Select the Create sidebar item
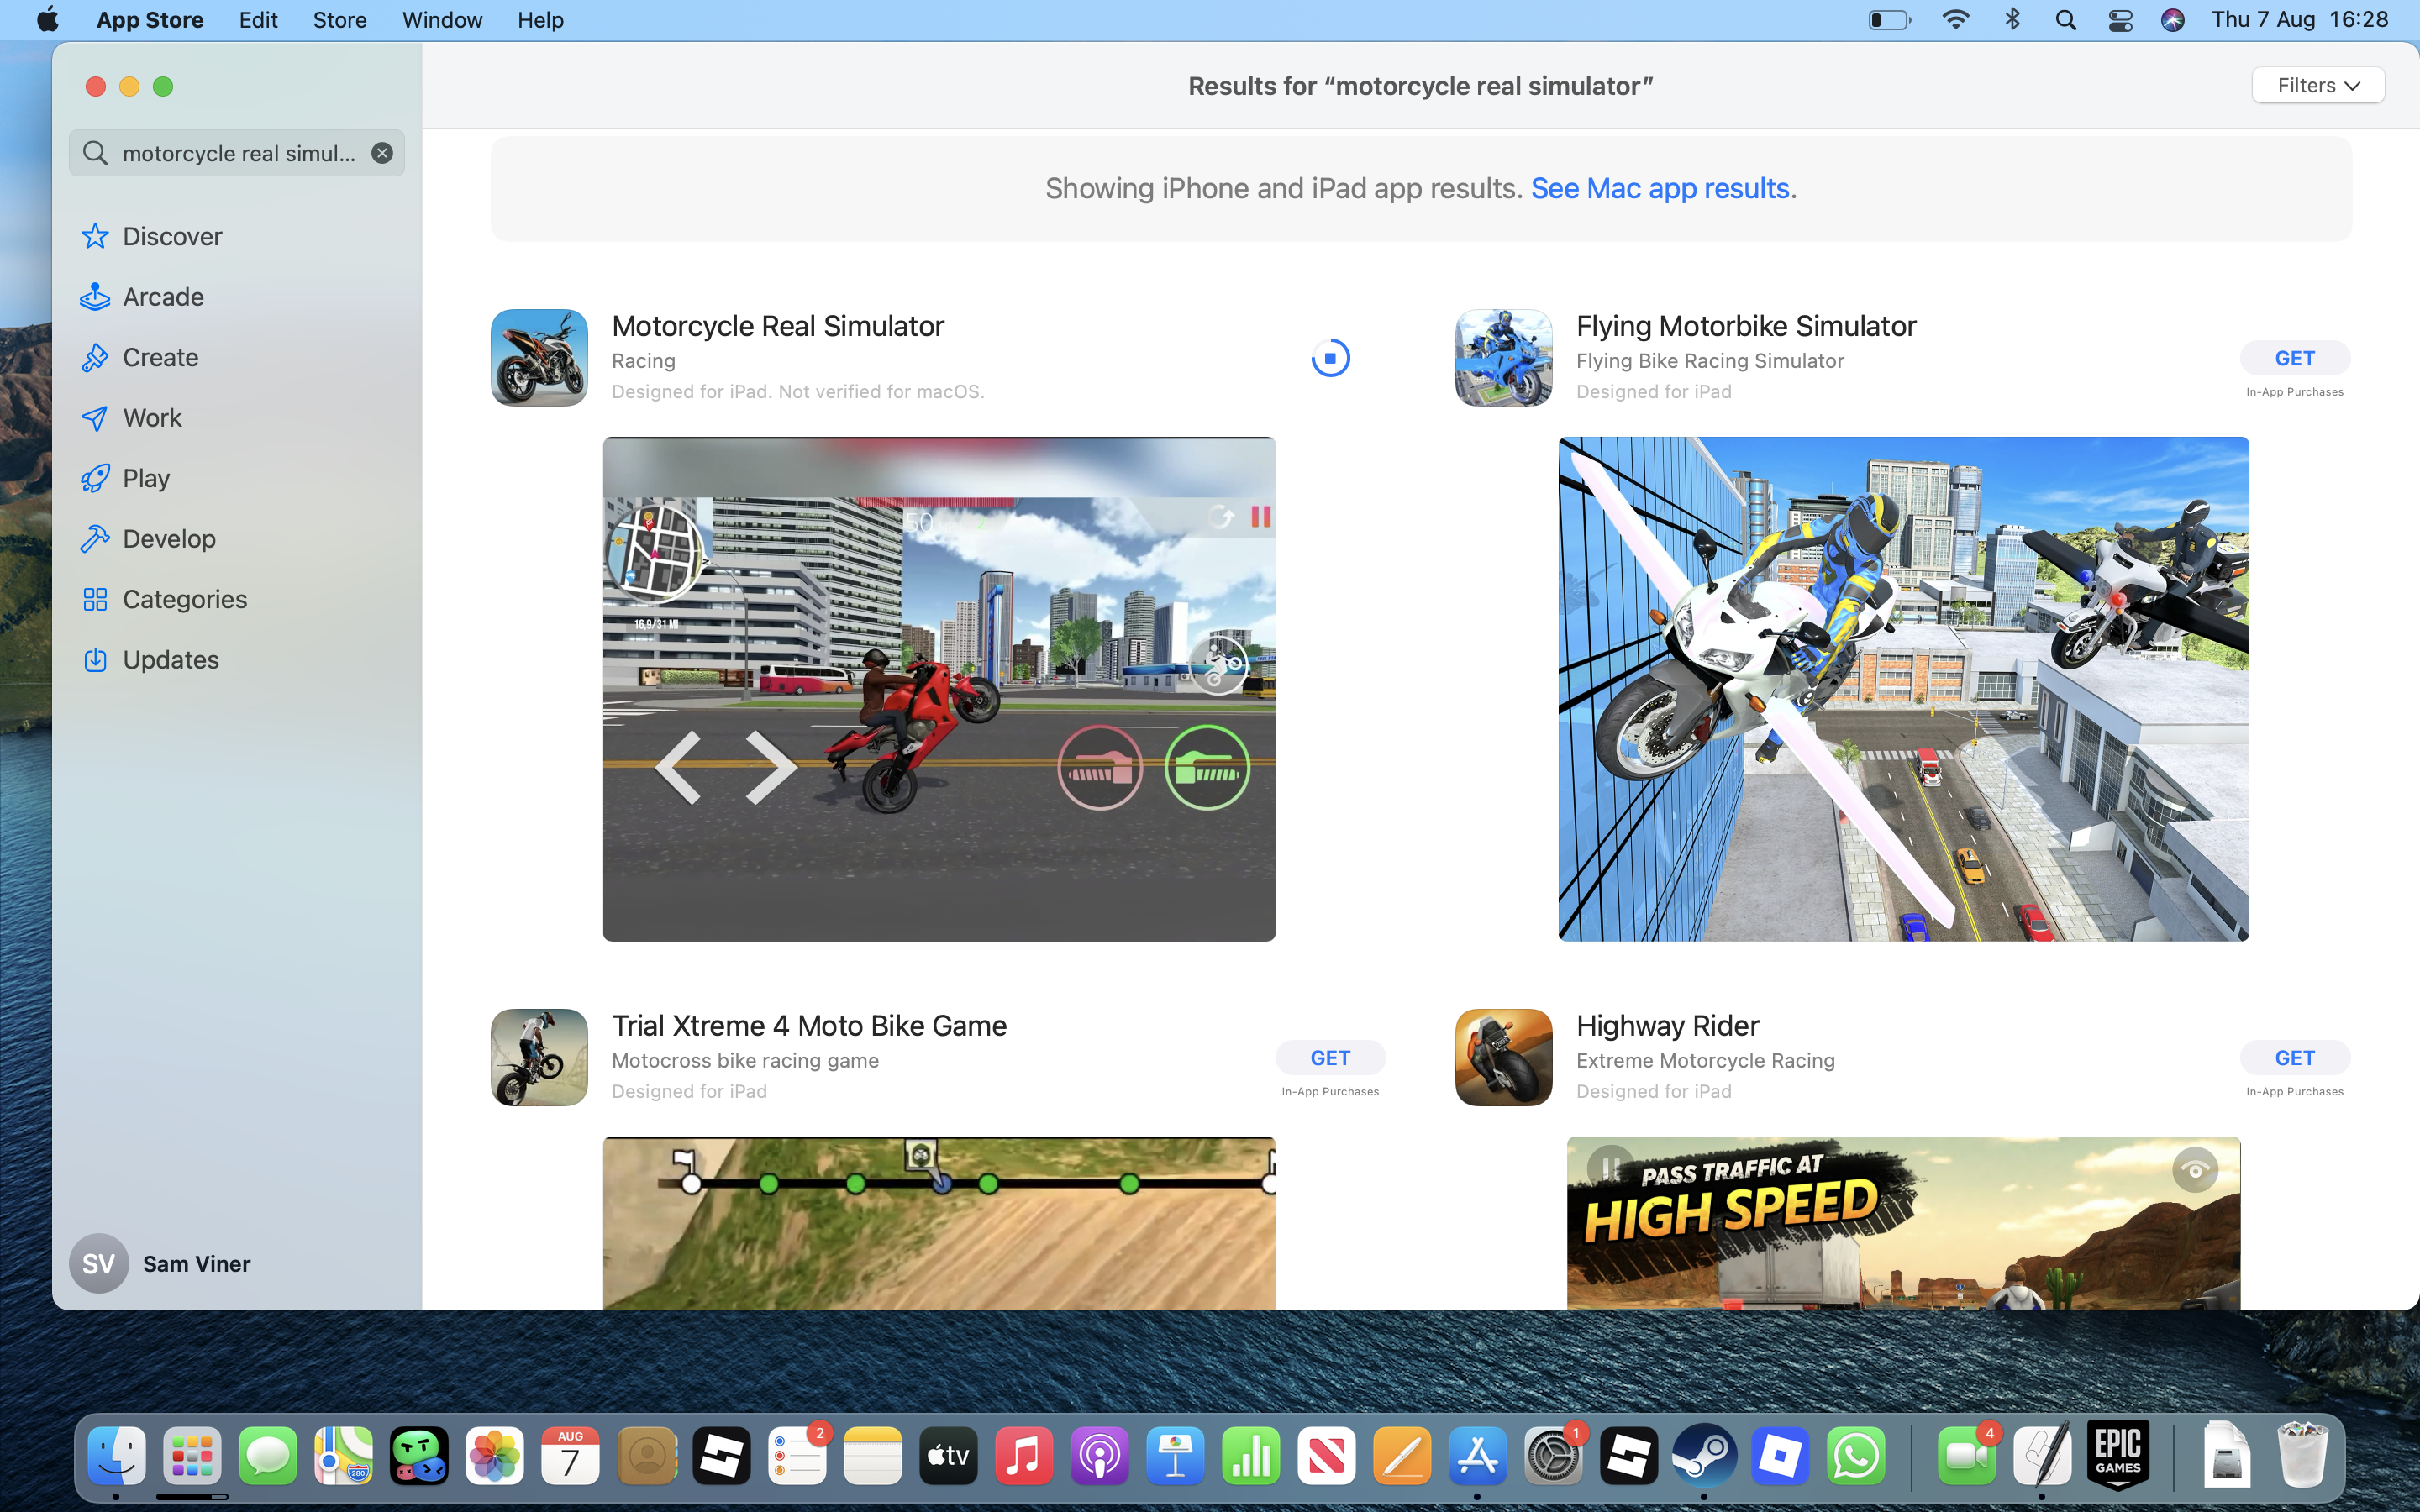2420x1512 pixels. pyautogui.click(x=237, y=357)
